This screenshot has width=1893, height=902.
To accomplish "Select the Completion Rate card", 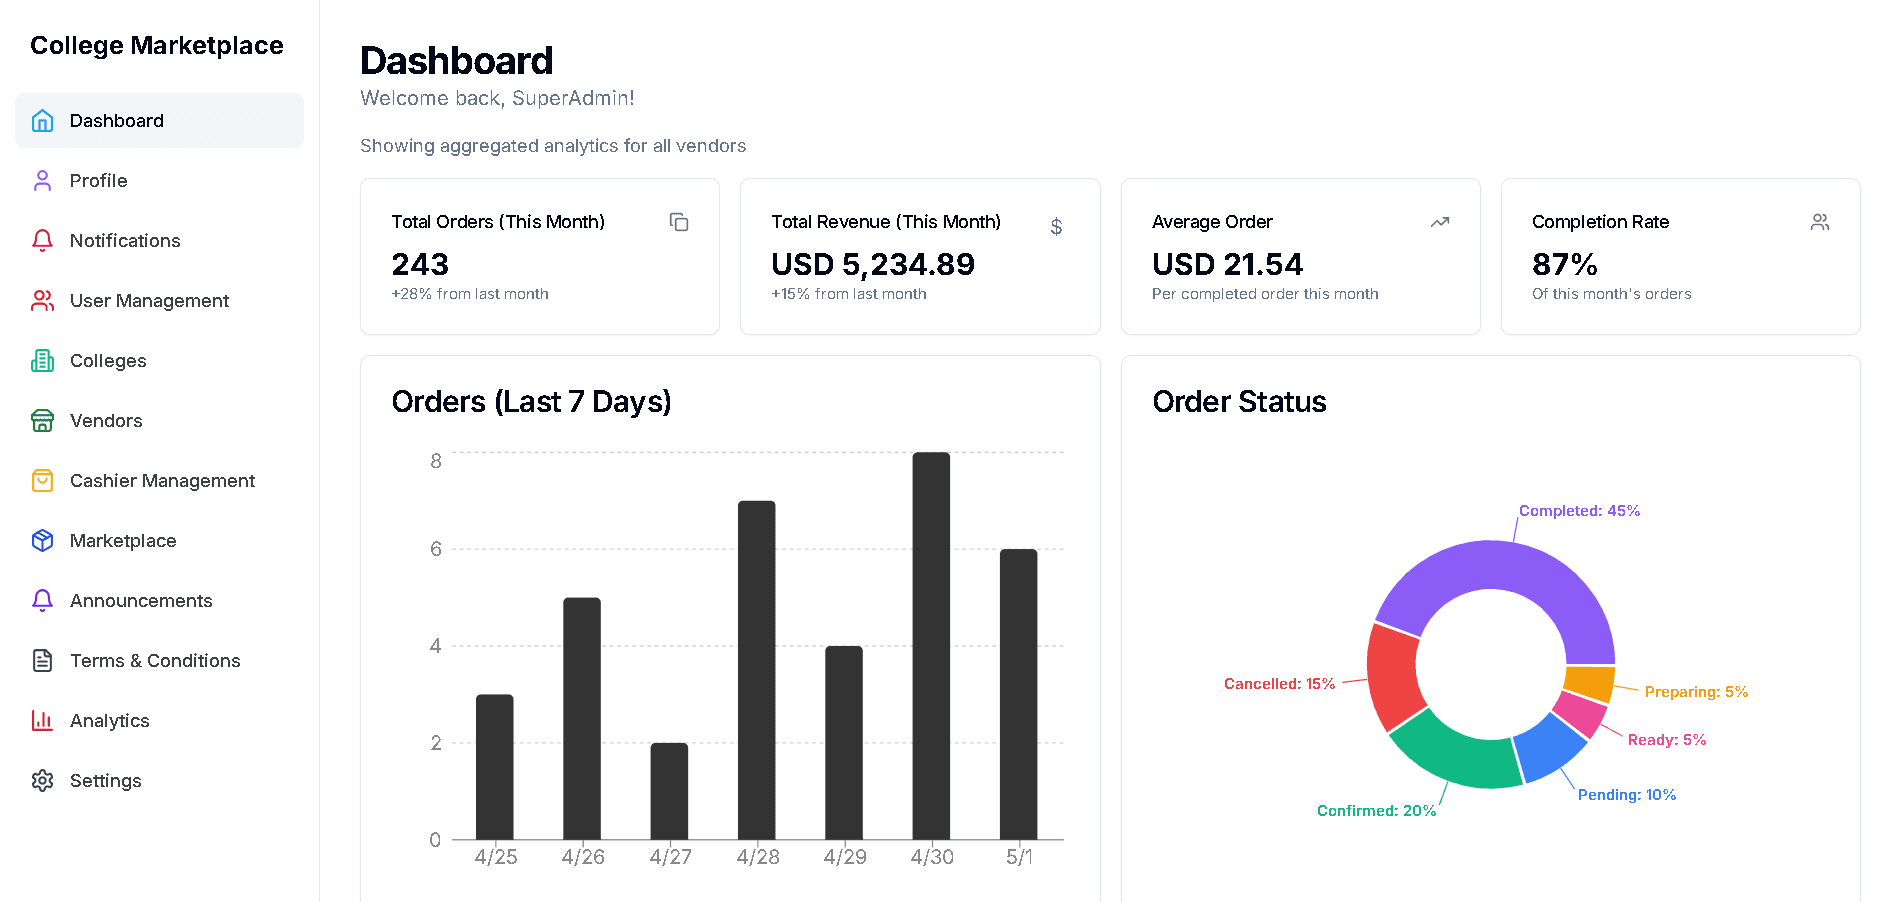I will pos(1680,257).
